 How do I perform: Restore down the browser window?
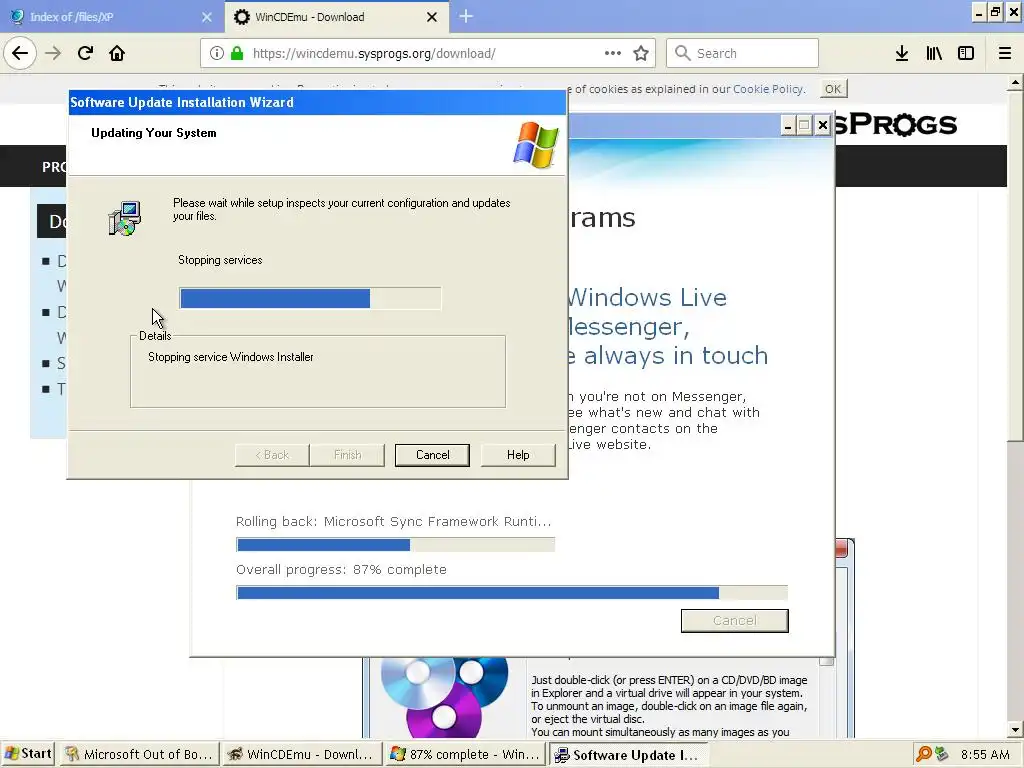[x=995, y=12]
